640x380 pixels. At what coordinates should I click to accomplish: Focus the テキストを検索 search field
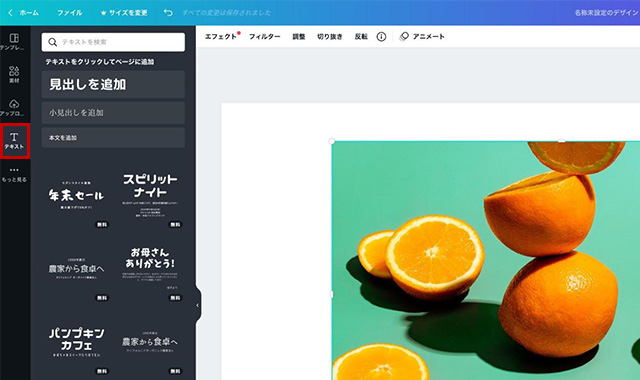point(113,42)
